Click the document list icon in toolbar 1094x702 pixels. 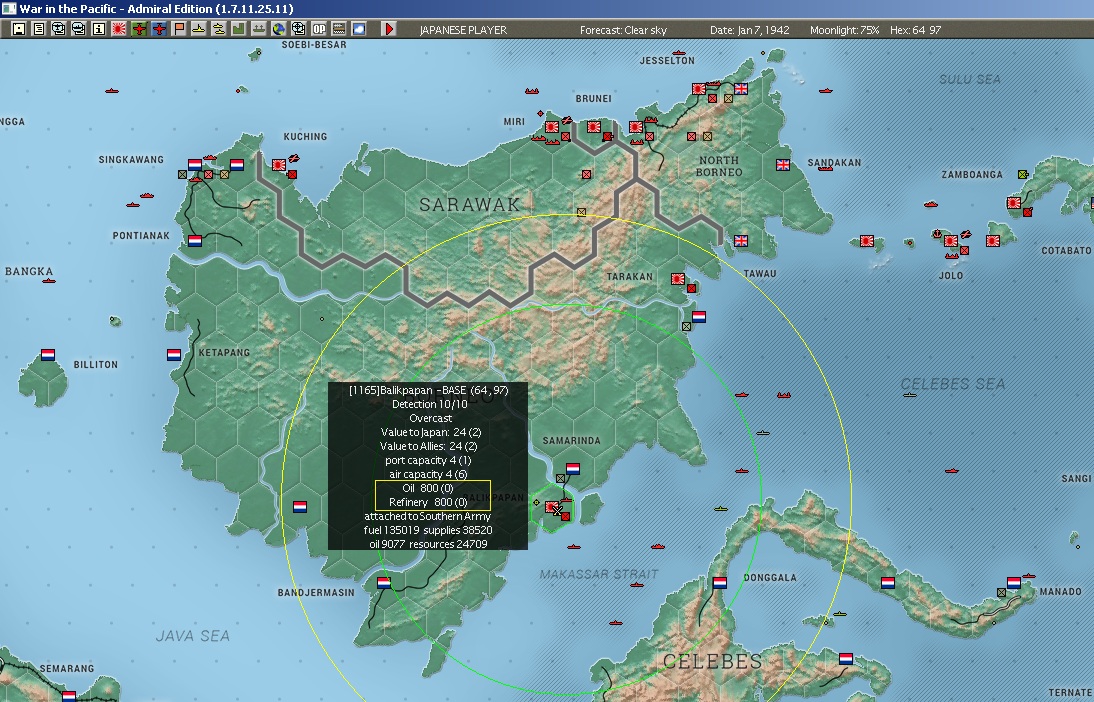[39, 29]
